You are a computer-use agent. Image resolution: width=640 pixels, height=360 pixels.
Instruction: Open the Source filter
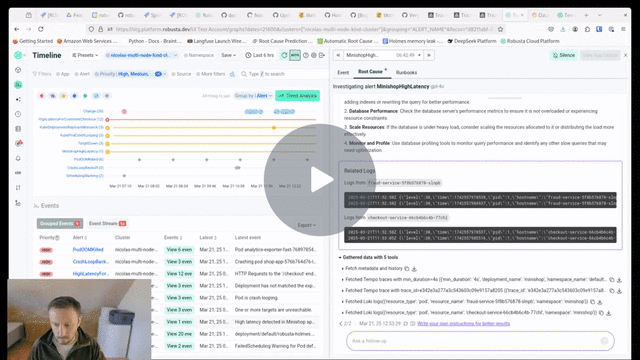(x=181, y=74)
